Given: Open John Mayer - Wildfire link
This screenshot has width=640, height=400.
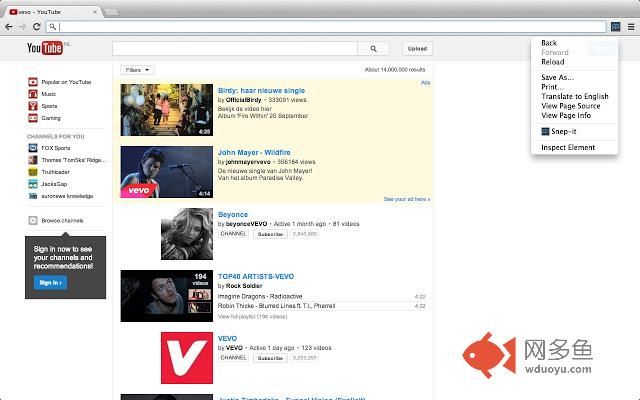Looking at the screenshot, I should (254, 153).
